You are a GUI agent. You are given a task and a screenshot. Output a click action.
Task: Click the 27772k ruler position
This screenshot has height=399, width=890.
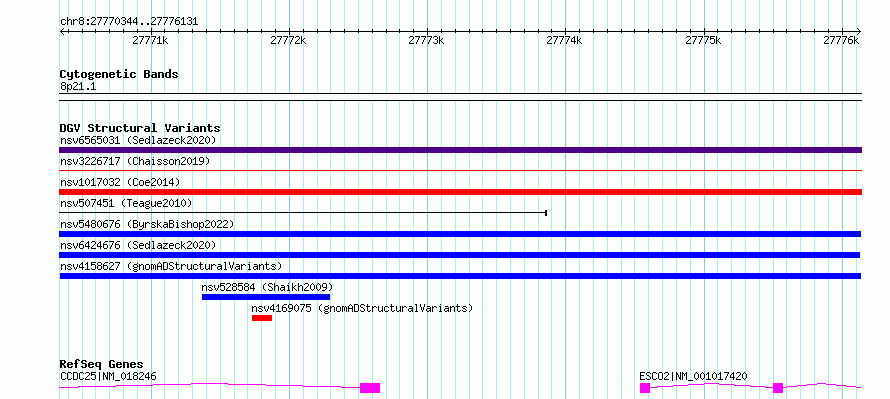[288, 40]
